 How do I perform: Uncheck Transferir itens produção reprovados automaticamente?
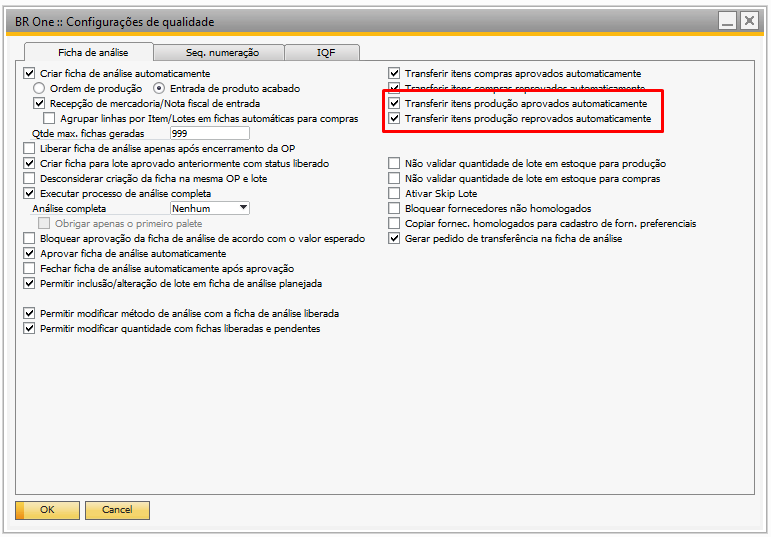click(x=394, y=119)
